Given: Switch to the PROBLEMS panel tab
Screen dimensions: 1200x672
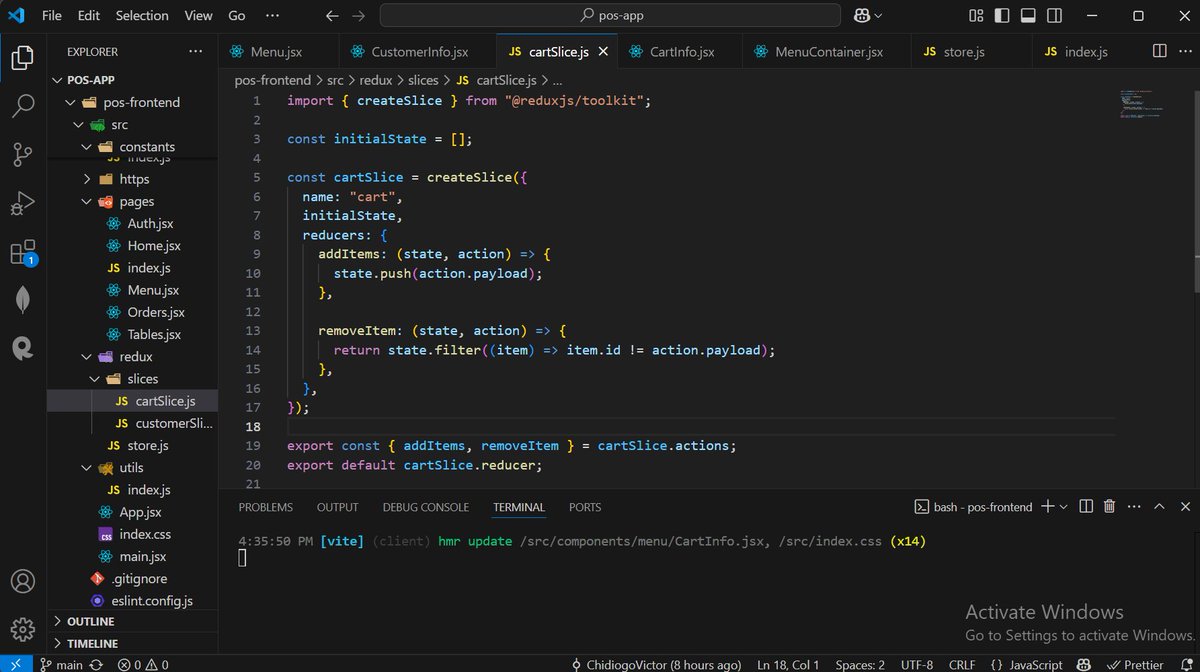Looking at the screenshot, I should pyautogui.click(x=266, y=507).
